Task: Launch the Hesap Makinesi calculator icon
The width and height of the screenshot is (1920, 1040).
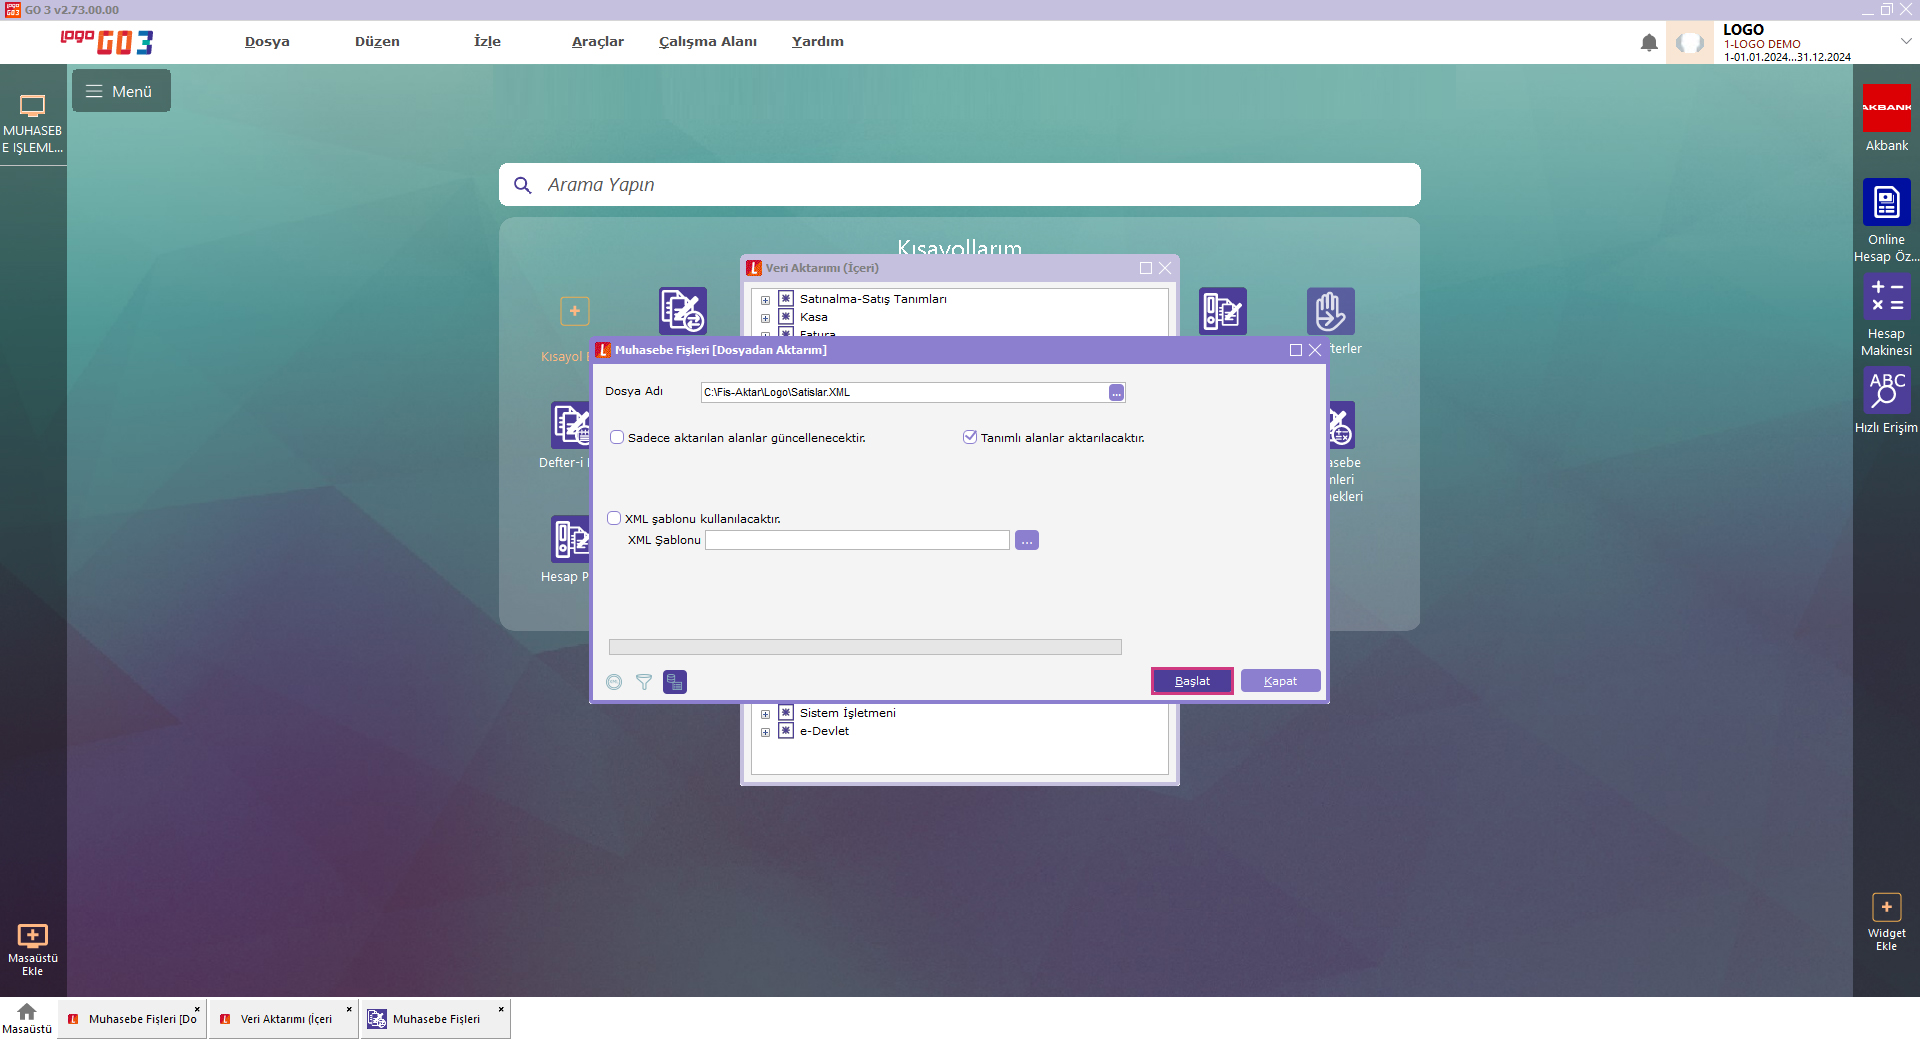Action: 1886,297
